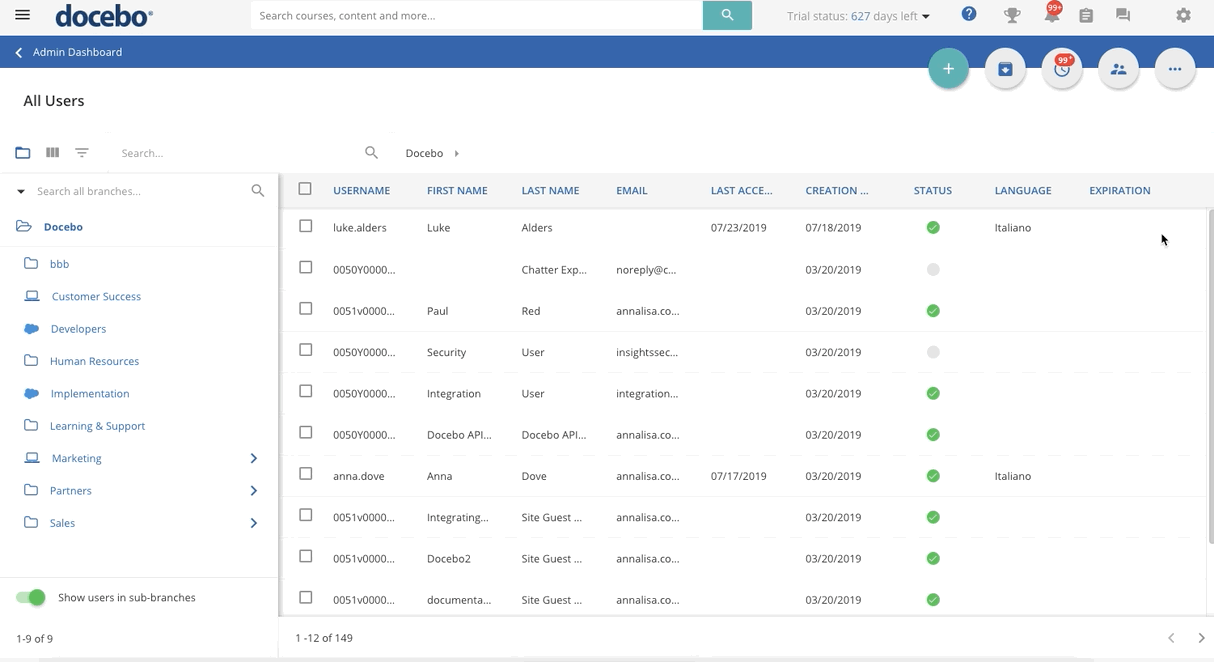
Task: Select the Docebo root branch
Action: tap(63, 227)
